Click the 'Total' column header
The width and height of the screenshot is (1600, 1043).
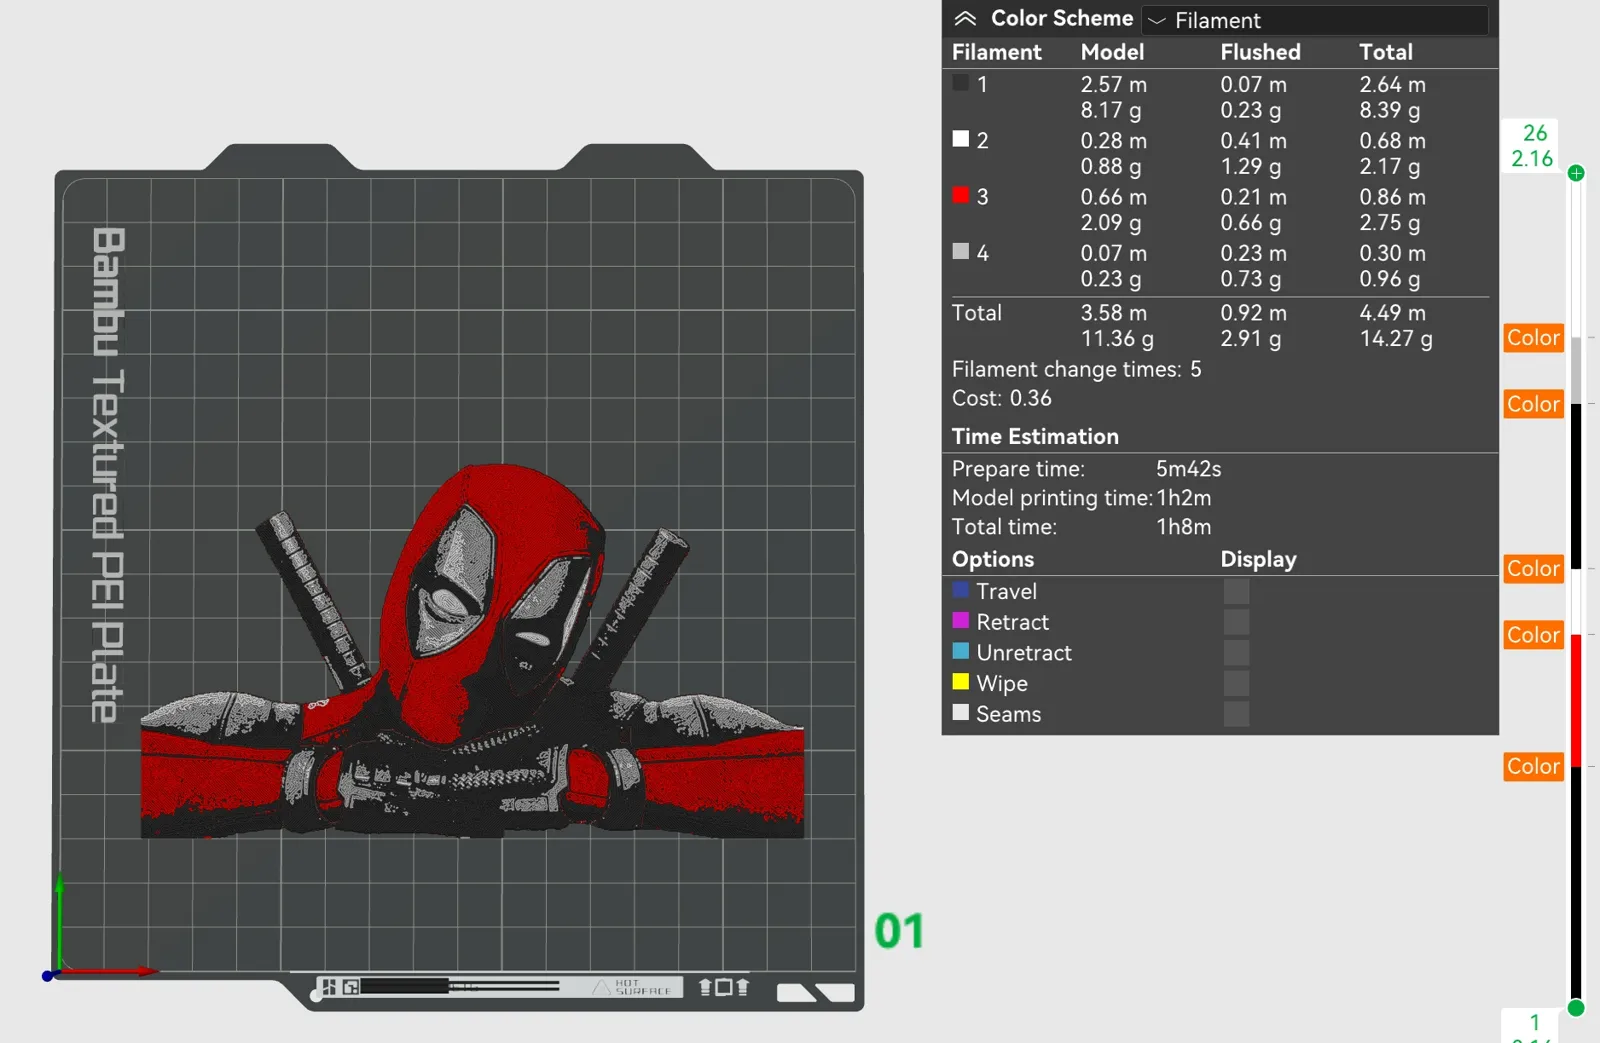pyautogui.click(x=1385, y=52)
